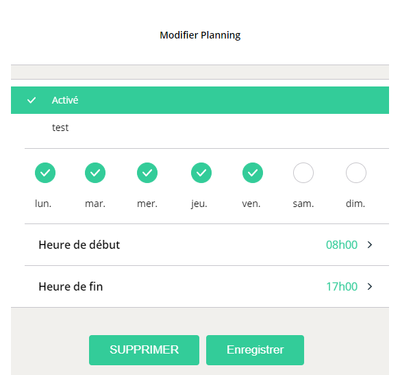
Task: Uncheck the lun. day circle
Action: tap(45, 173)
